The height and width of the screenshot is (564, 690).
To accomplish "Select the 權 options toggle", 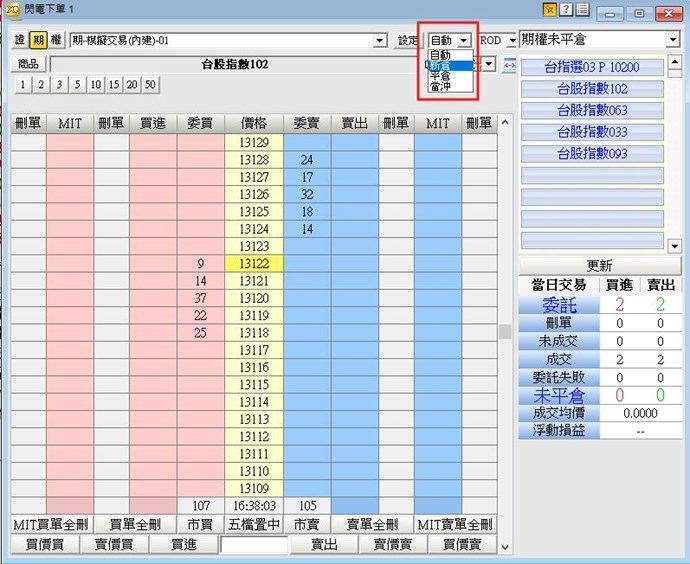I will tap(56, 40).
